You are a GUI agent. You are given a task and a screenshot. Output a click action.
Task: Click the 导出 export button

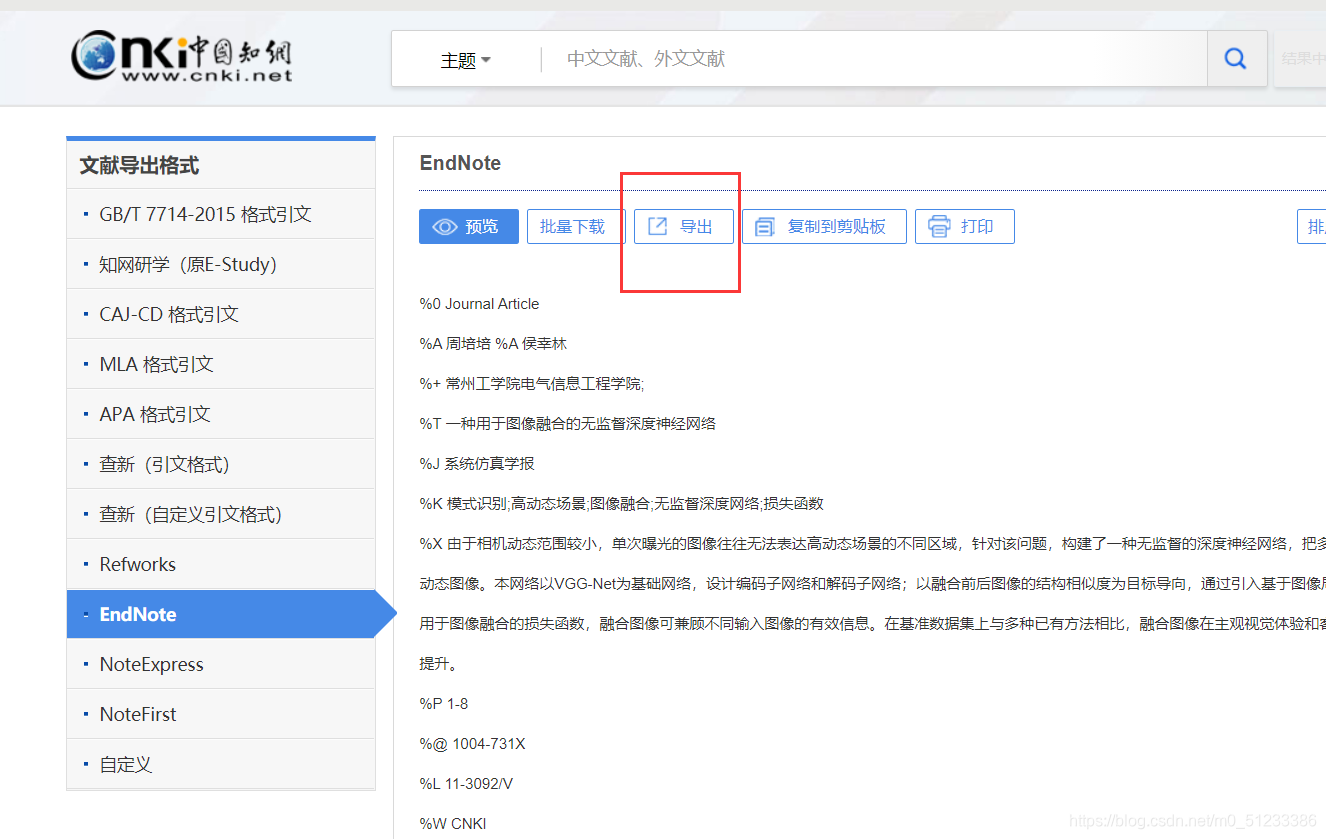(684, 227)
